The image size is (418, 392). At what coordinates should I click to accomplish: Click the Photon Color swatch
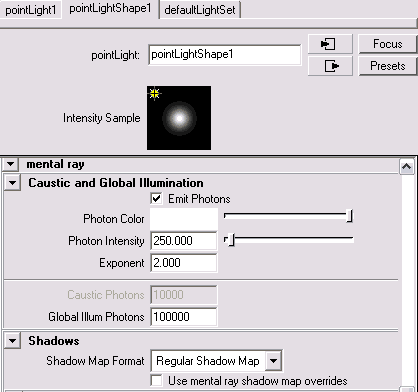point(184,219)
